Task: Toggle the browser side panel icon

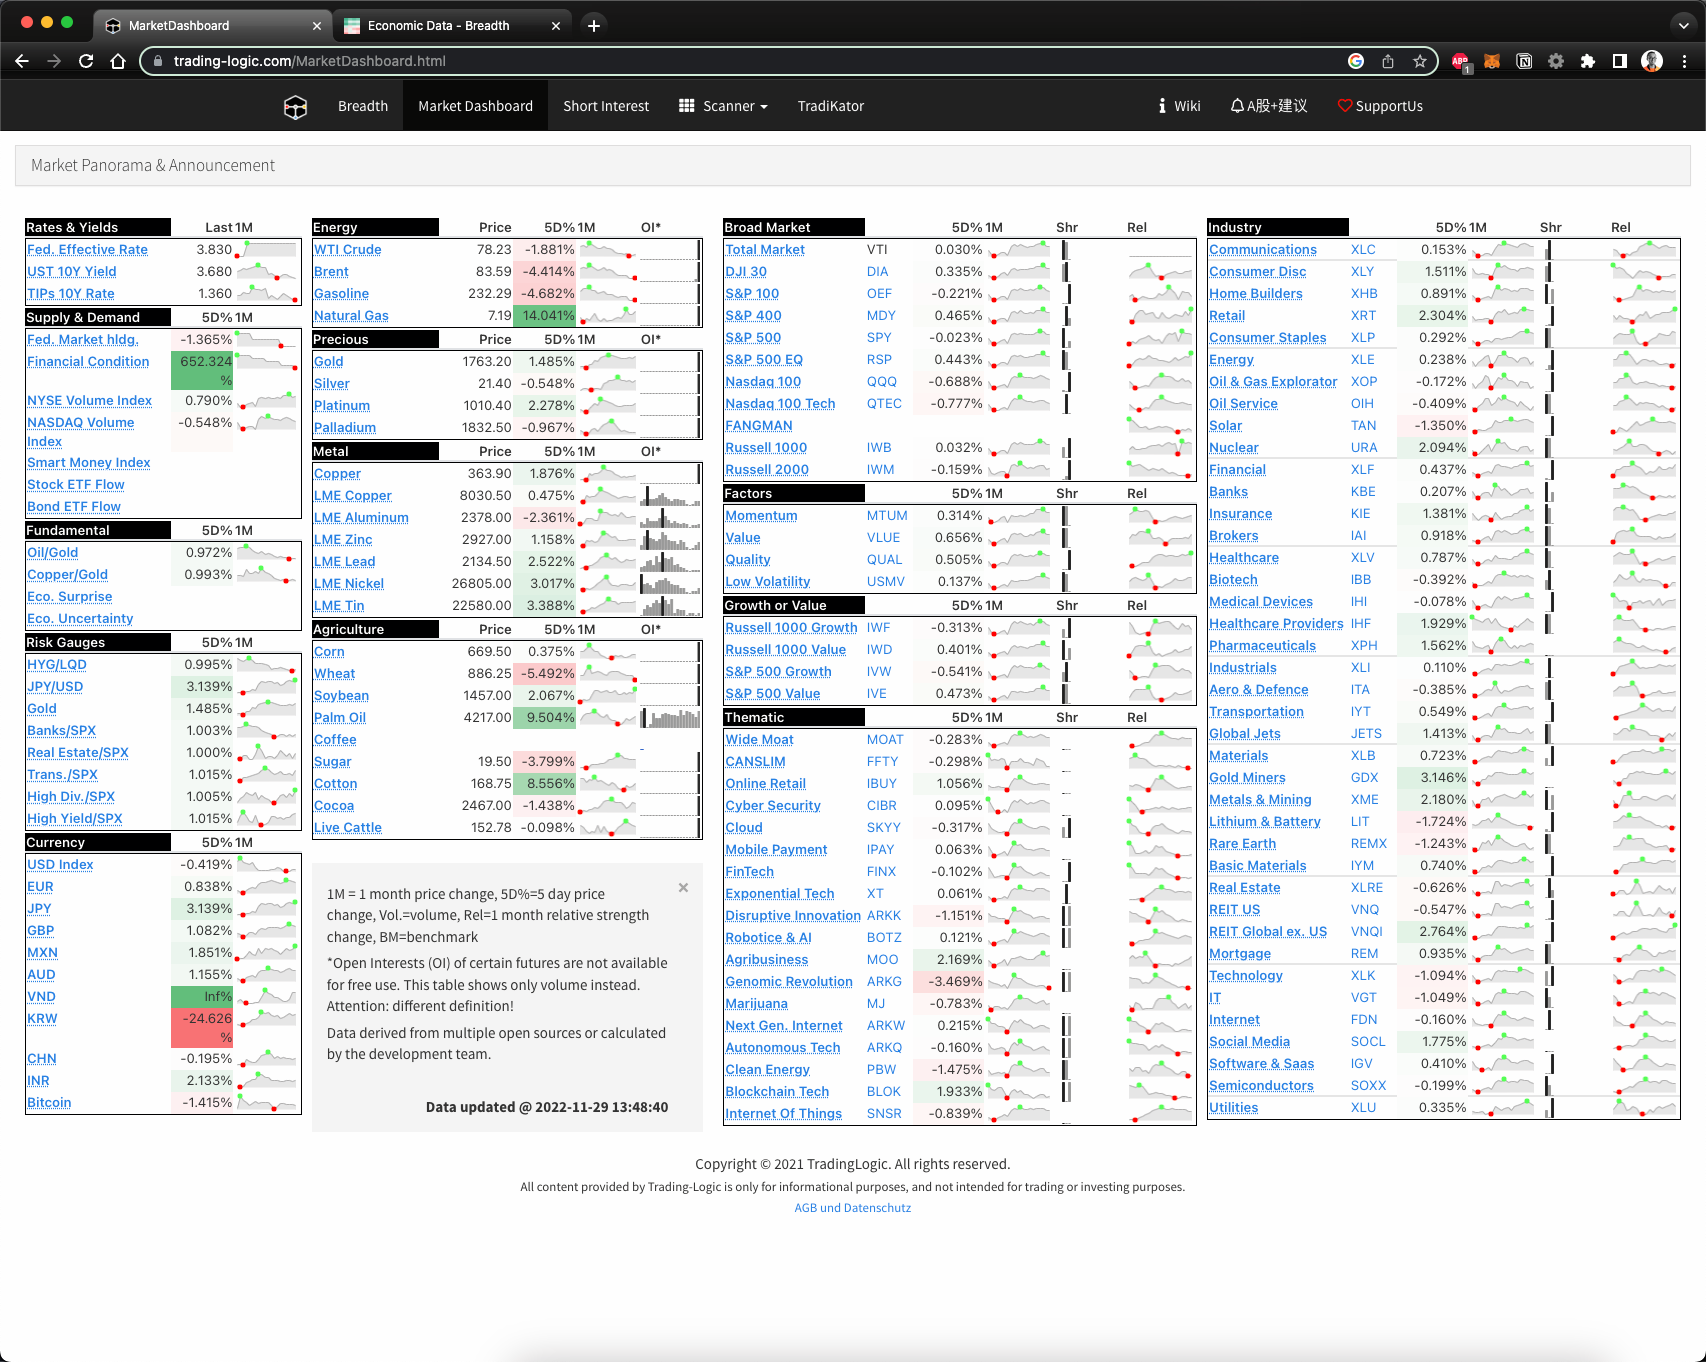Action: point(1619,61)
